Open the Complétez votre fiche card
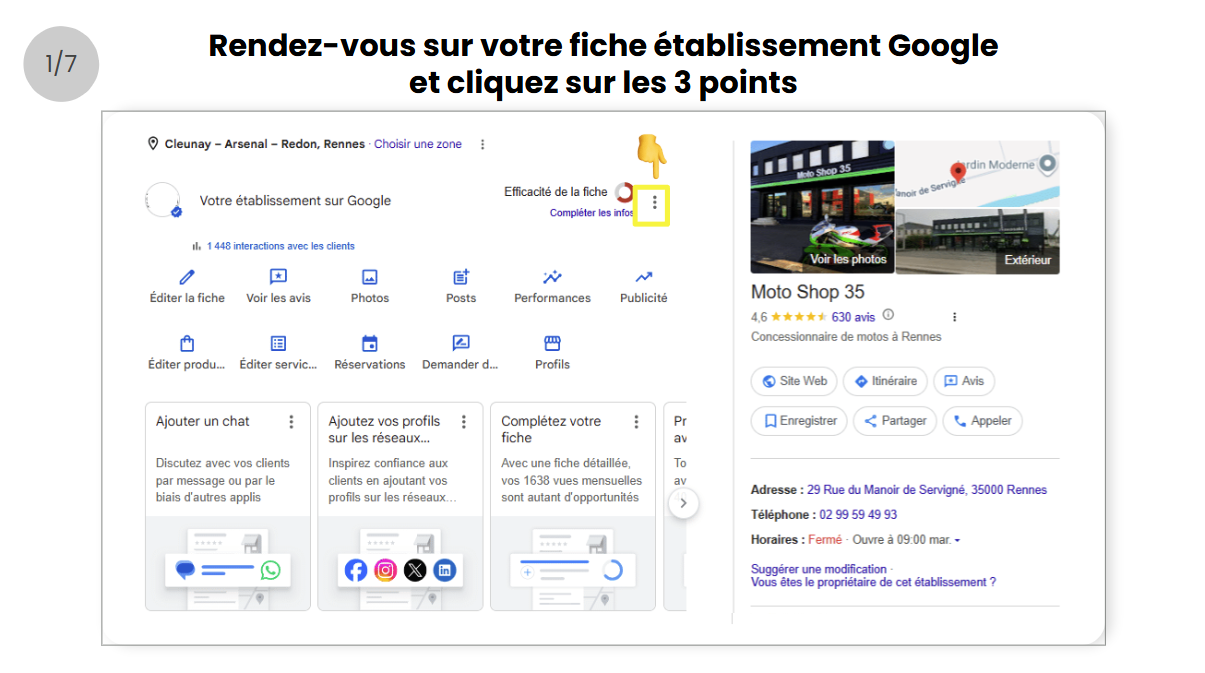The image size is (1205, 673). coord(573,506)
